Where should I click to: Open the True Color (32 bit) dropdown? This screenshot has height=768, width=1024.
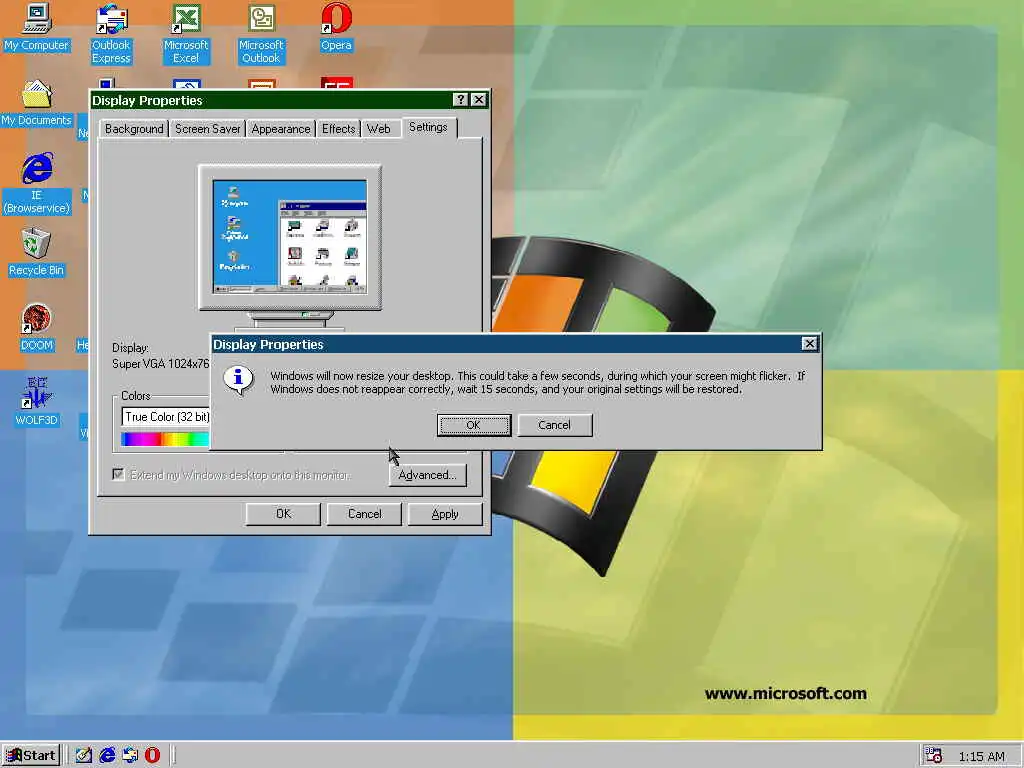coord(166,417)
